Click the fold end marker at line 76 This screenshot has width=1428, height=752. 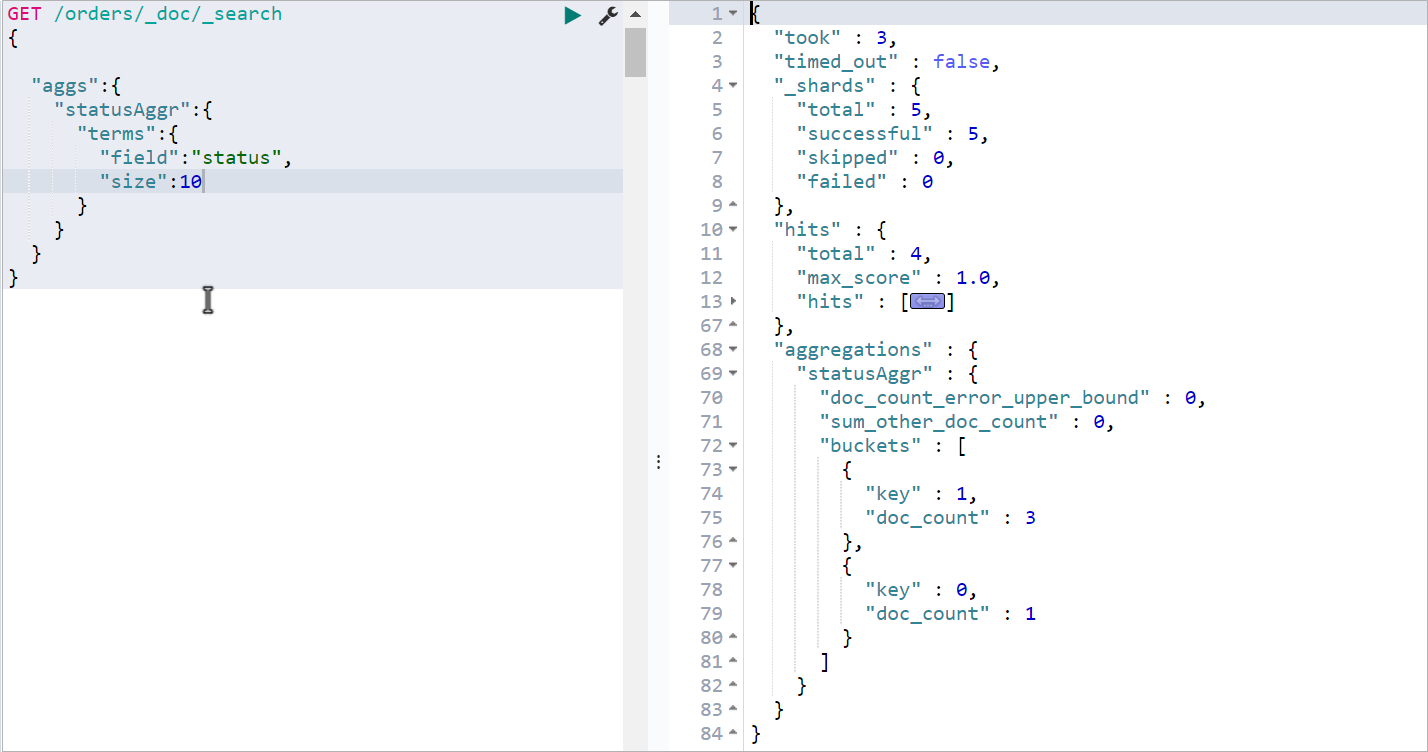pyautogui.click(x=733, y=542)
